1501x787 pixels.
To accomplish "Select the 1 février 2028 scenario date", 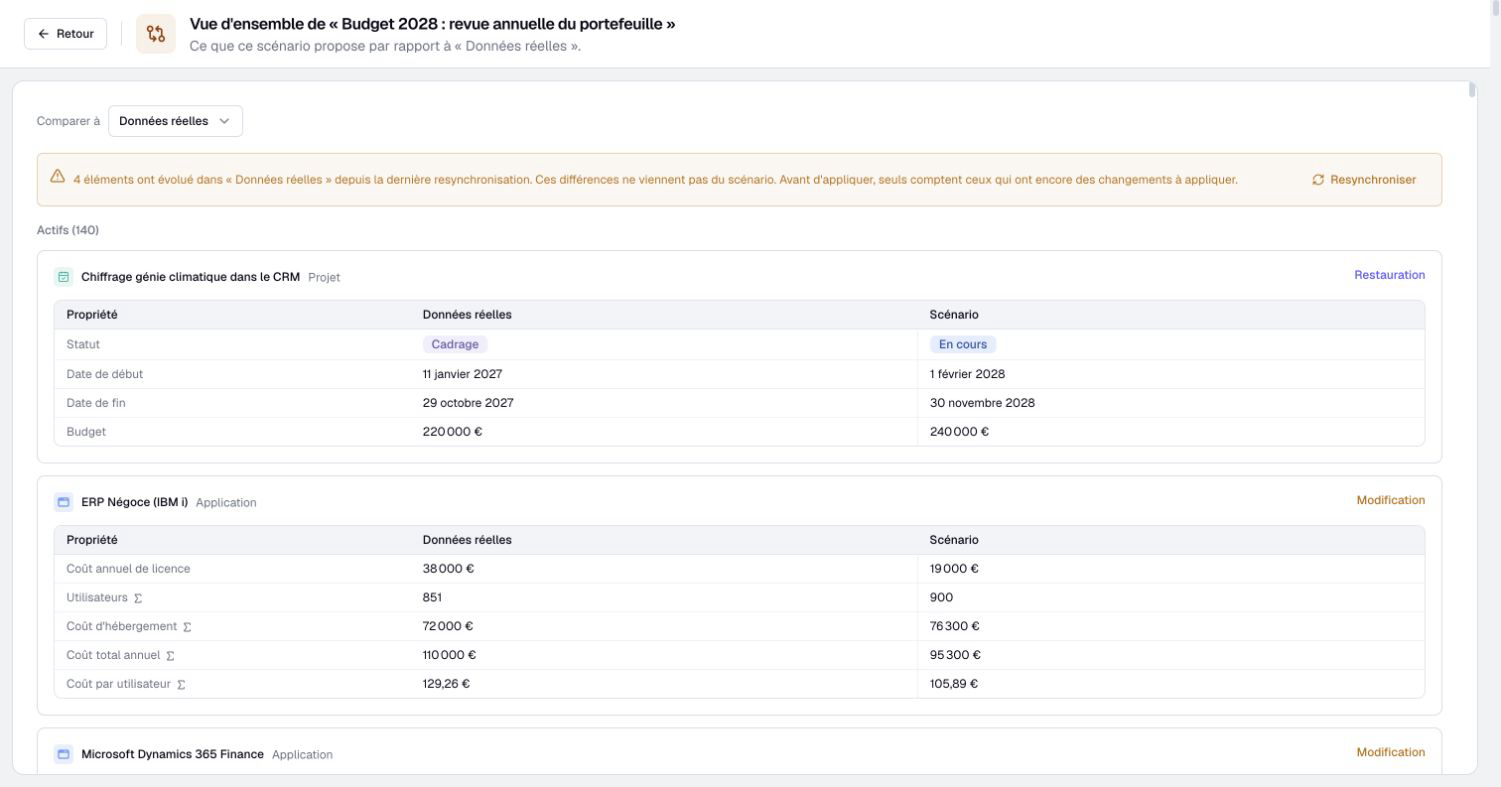I will pyautogui.click(x=967, y=374).
